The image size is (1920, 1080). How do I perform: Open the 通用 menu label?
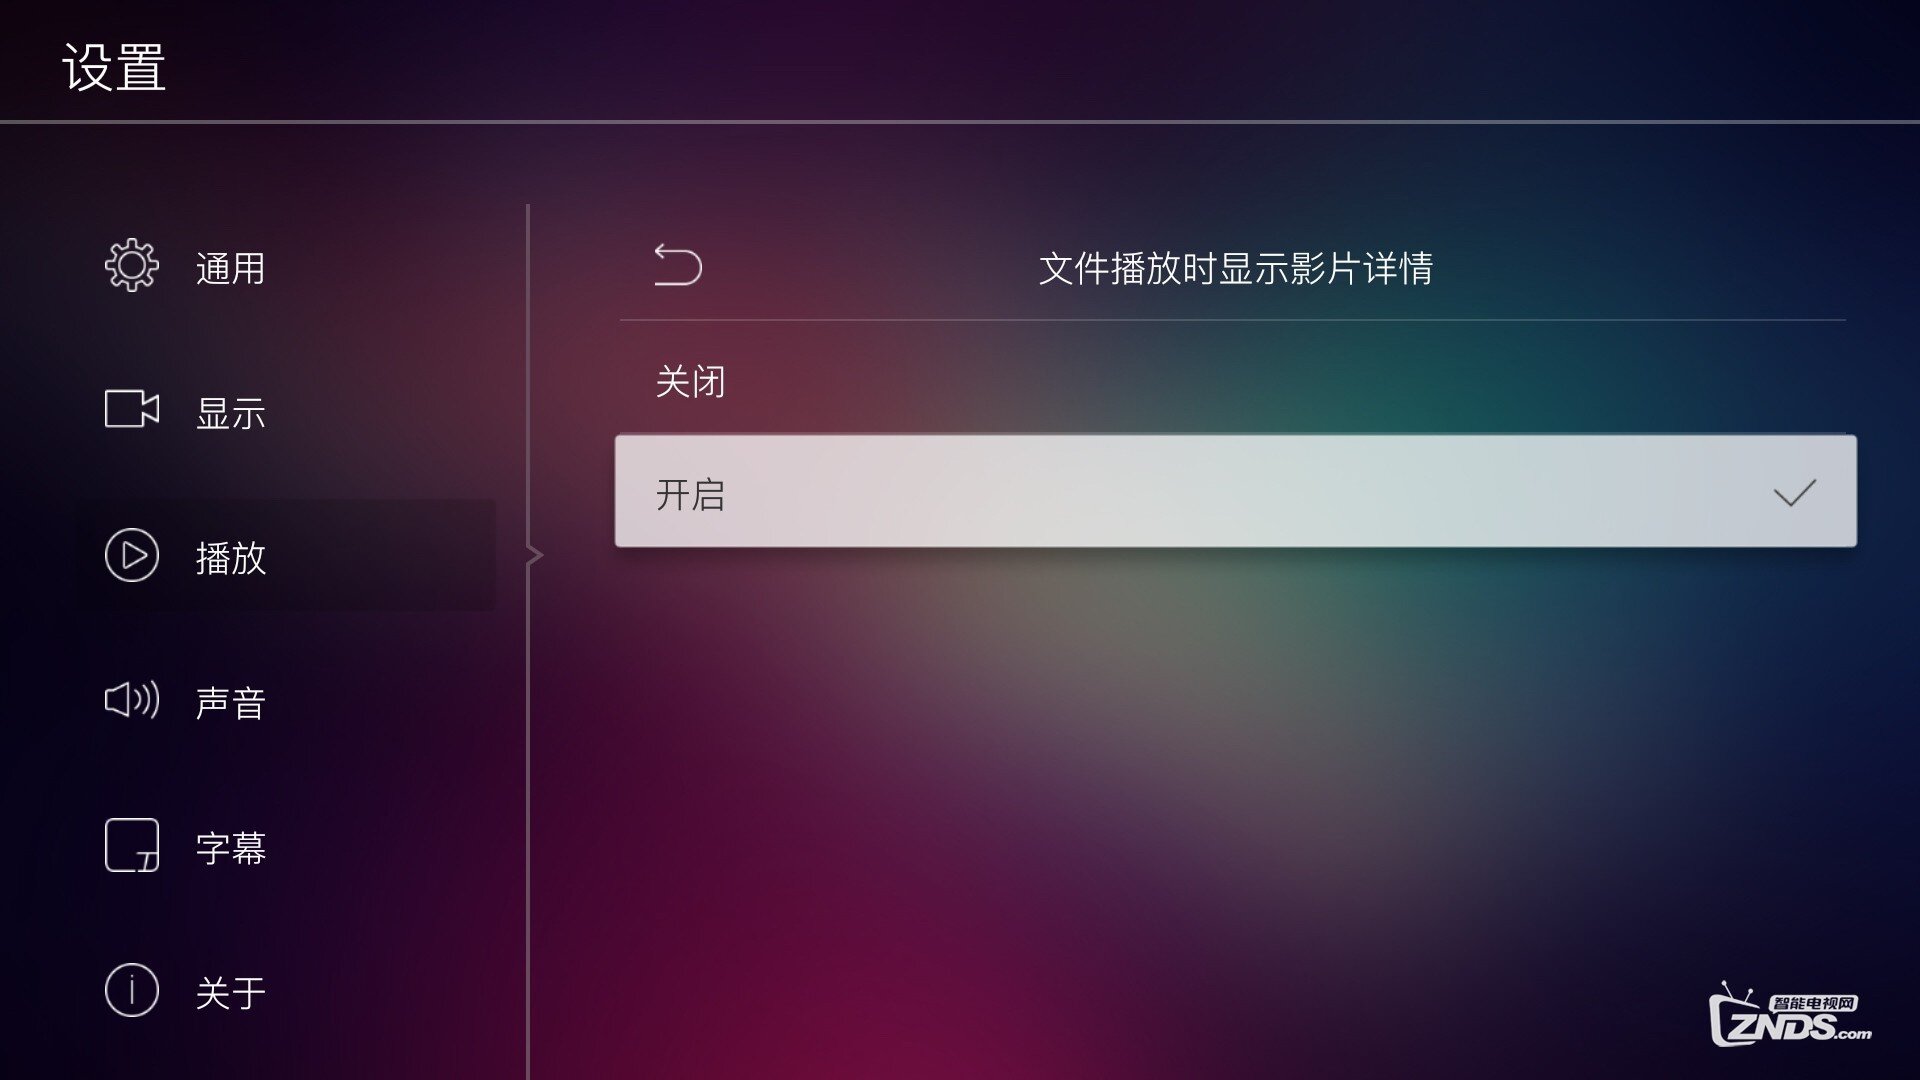231,268
